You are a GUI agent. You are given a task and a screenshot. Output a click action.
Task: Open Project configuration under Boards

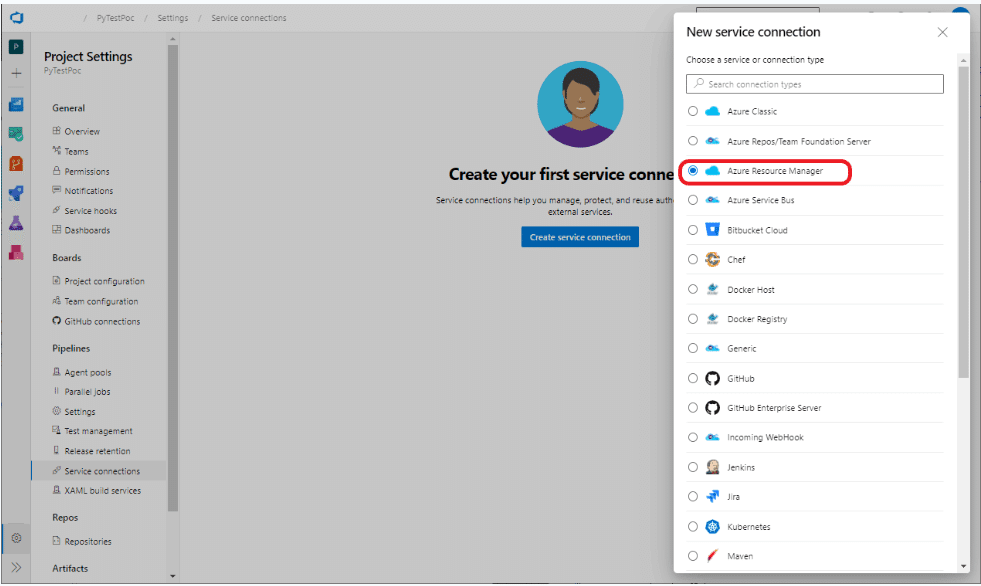104,281
